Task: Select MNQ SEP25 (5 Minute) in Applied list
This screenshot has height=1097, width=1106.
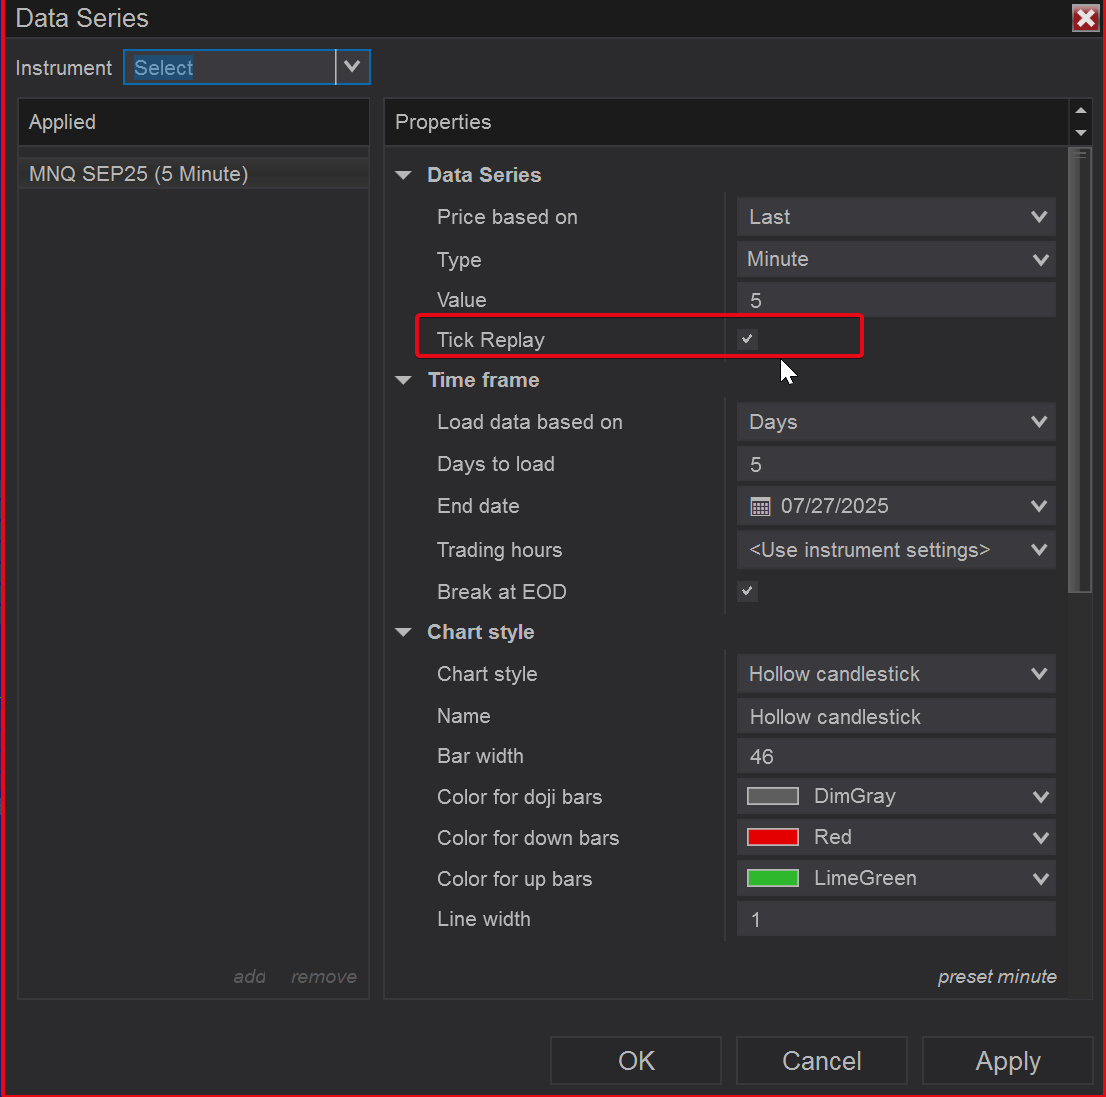Action: click(139, 174)
